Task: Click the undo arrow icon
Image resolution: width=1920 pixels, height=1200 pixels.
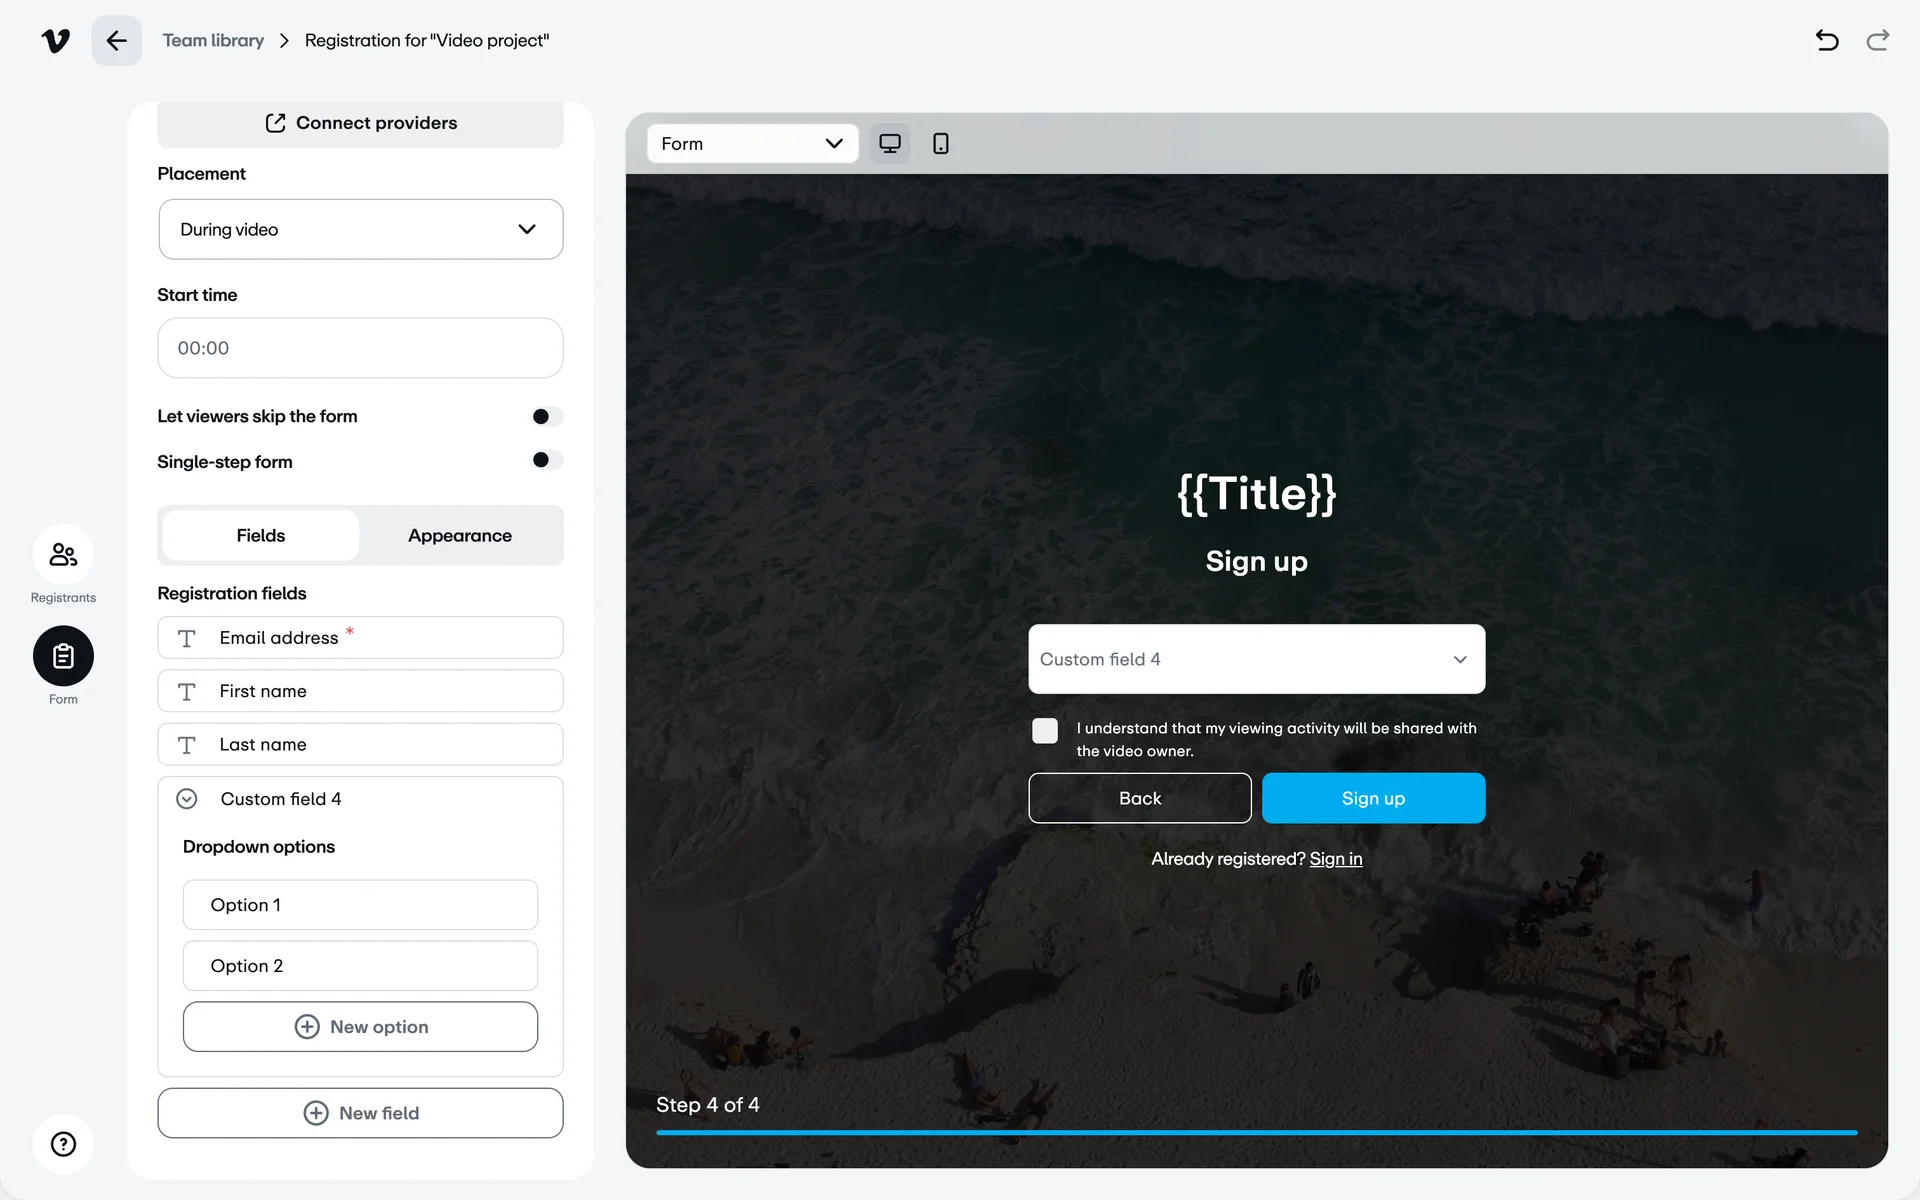Action: tap(1826, 41)
